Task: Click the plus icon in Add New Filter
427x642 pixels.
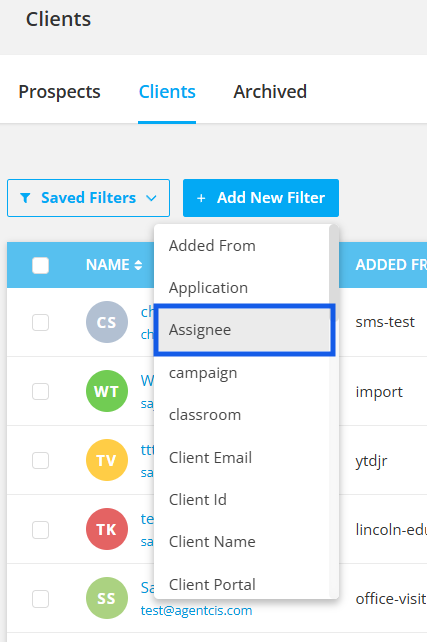Action: (201, 198)
